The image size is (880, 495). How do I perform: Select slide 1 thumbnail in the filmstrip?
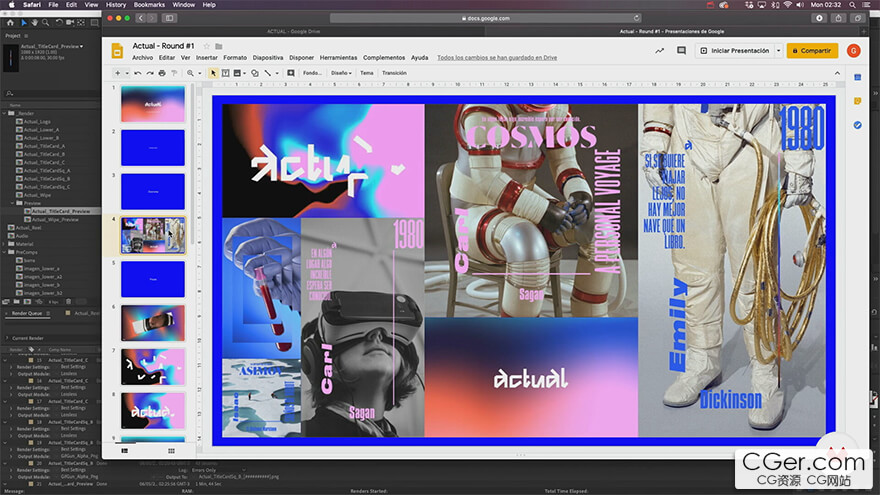(153, 104)
